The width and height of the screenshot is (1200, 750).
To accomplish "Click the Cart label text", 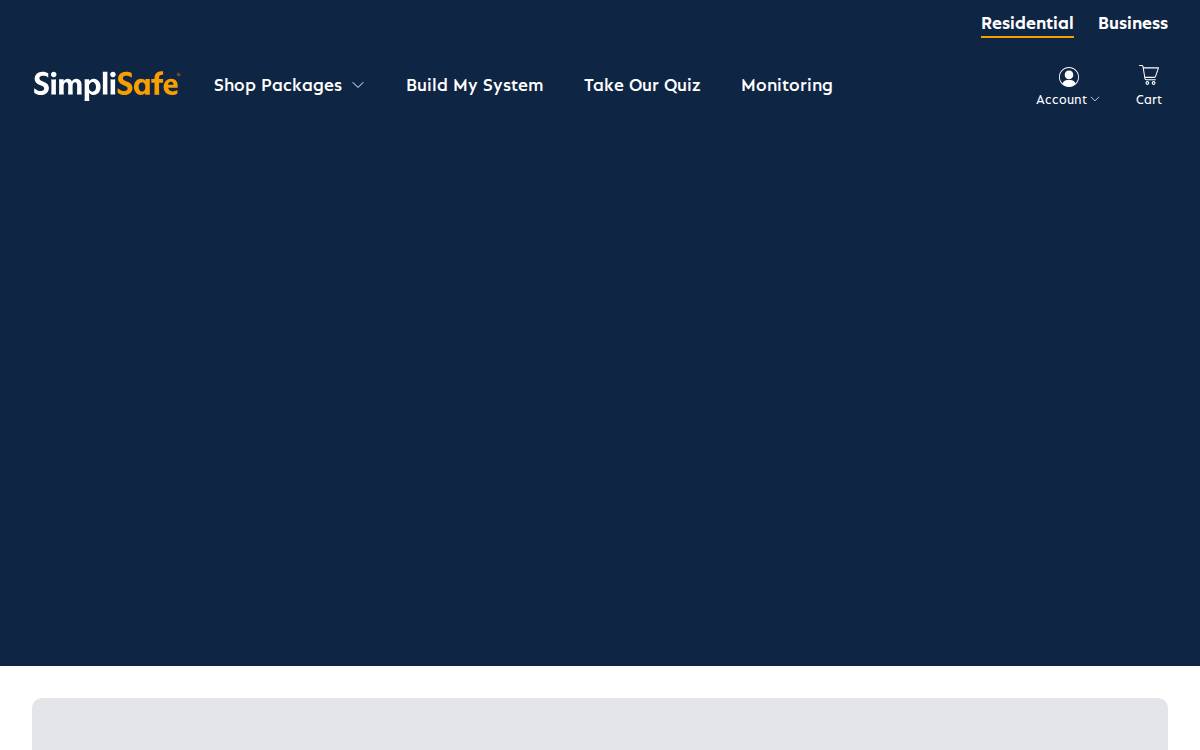I will [x=1149, y=100].
